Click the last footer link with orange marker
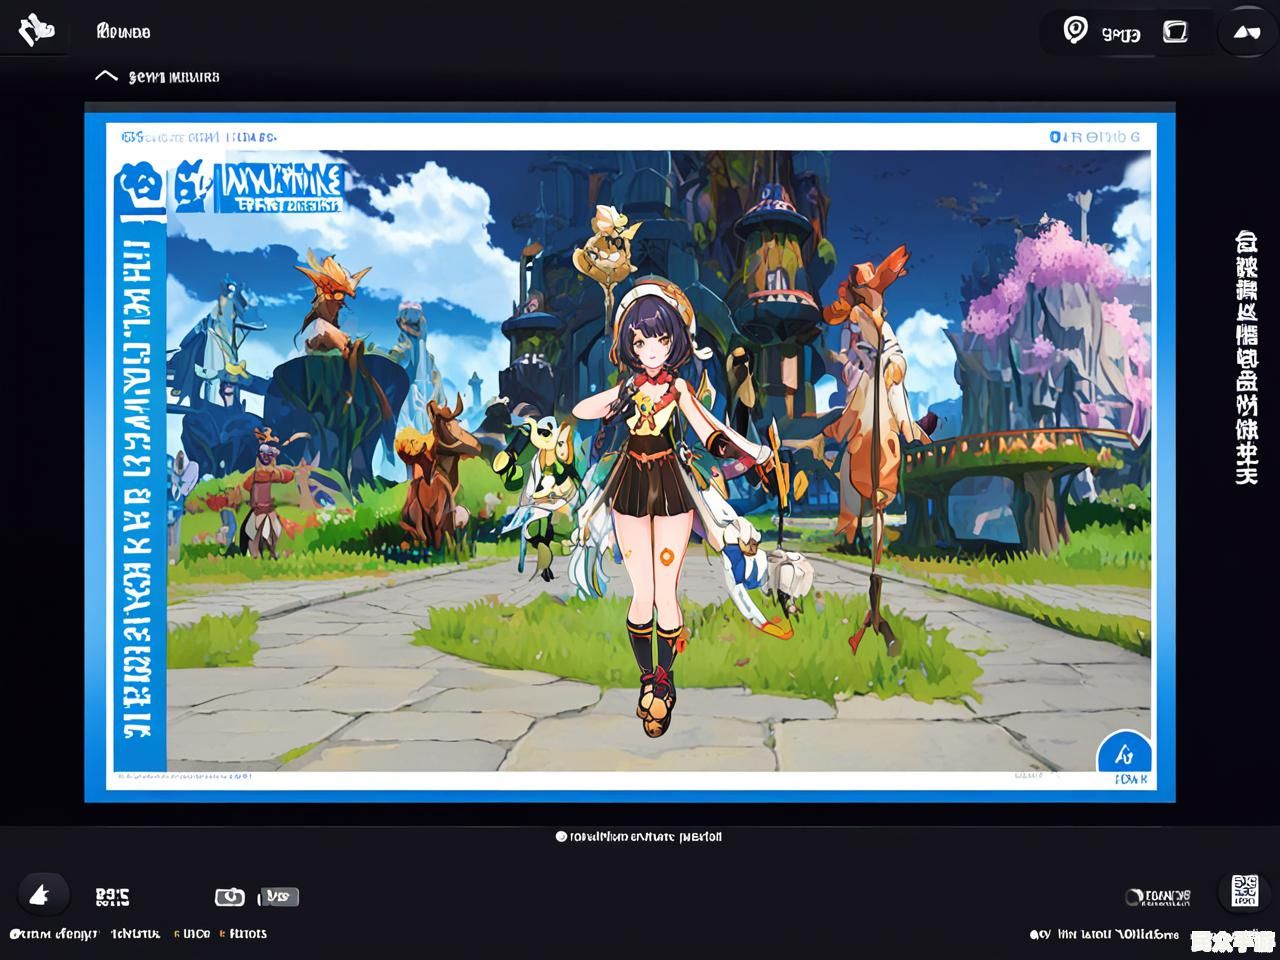 246,934
